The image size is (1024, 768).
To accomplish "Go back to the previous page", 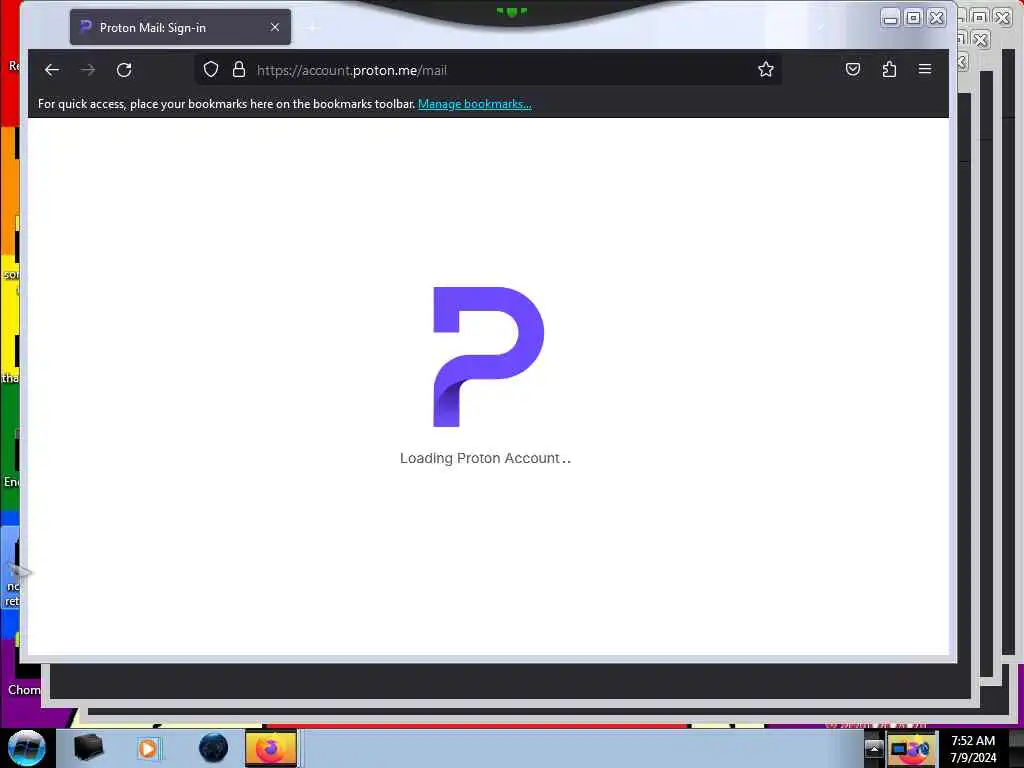I will coord(52,70).
